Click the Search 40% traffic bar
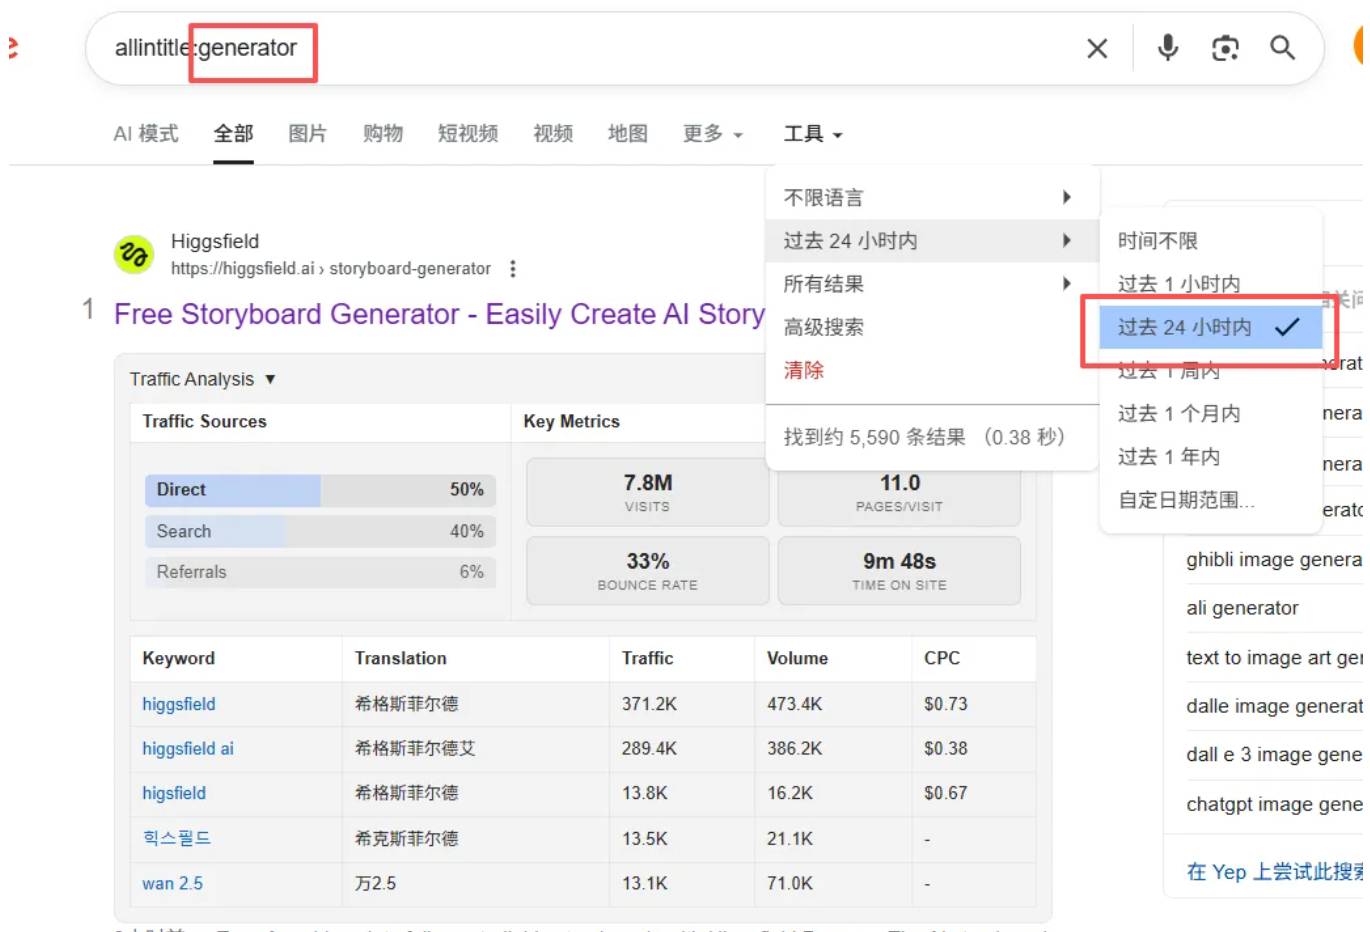This screenshot has width=1370, height=932. pyautogui.click(x=320, y=531)
